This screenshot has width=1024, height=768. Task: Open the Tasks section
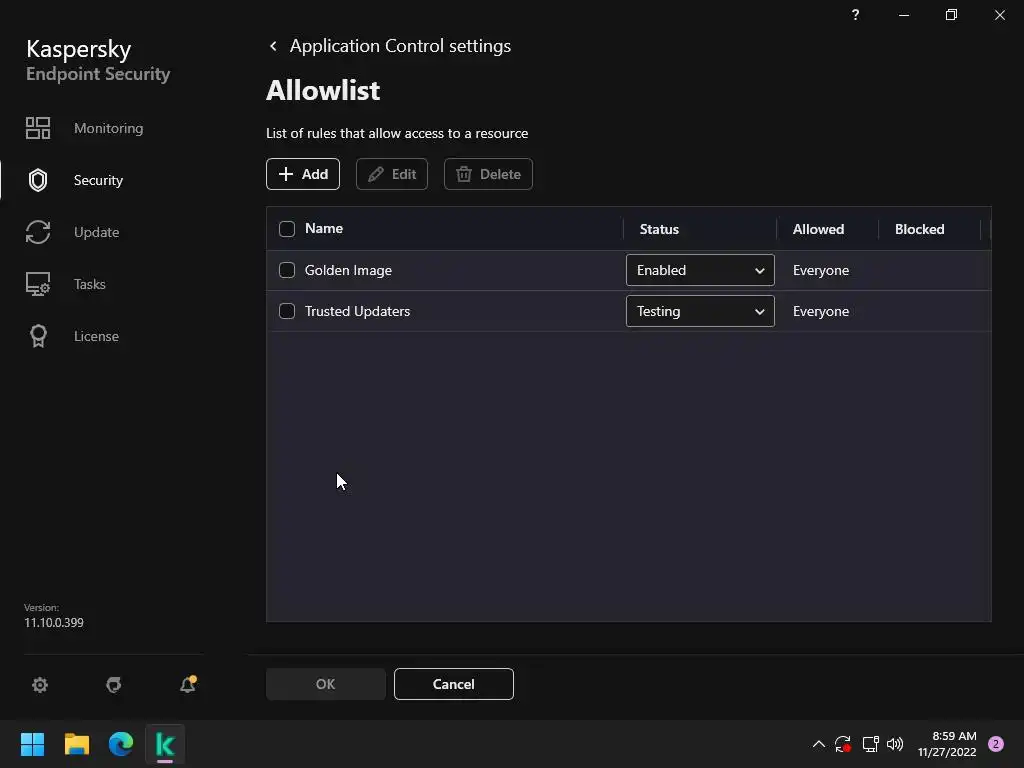(x=89, y=284)
